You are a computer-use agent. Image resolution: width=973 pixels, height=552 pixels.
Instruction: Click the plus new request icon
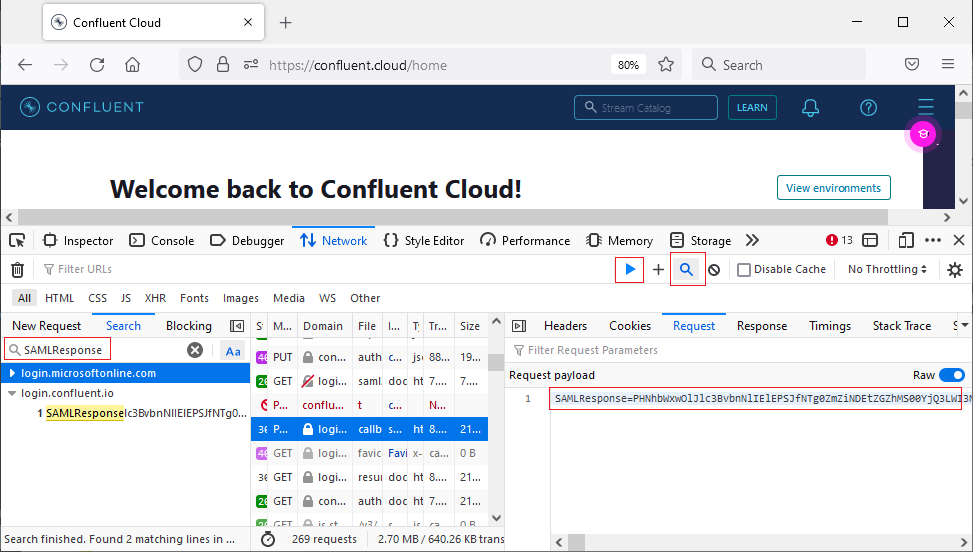(x=658, y=269)
